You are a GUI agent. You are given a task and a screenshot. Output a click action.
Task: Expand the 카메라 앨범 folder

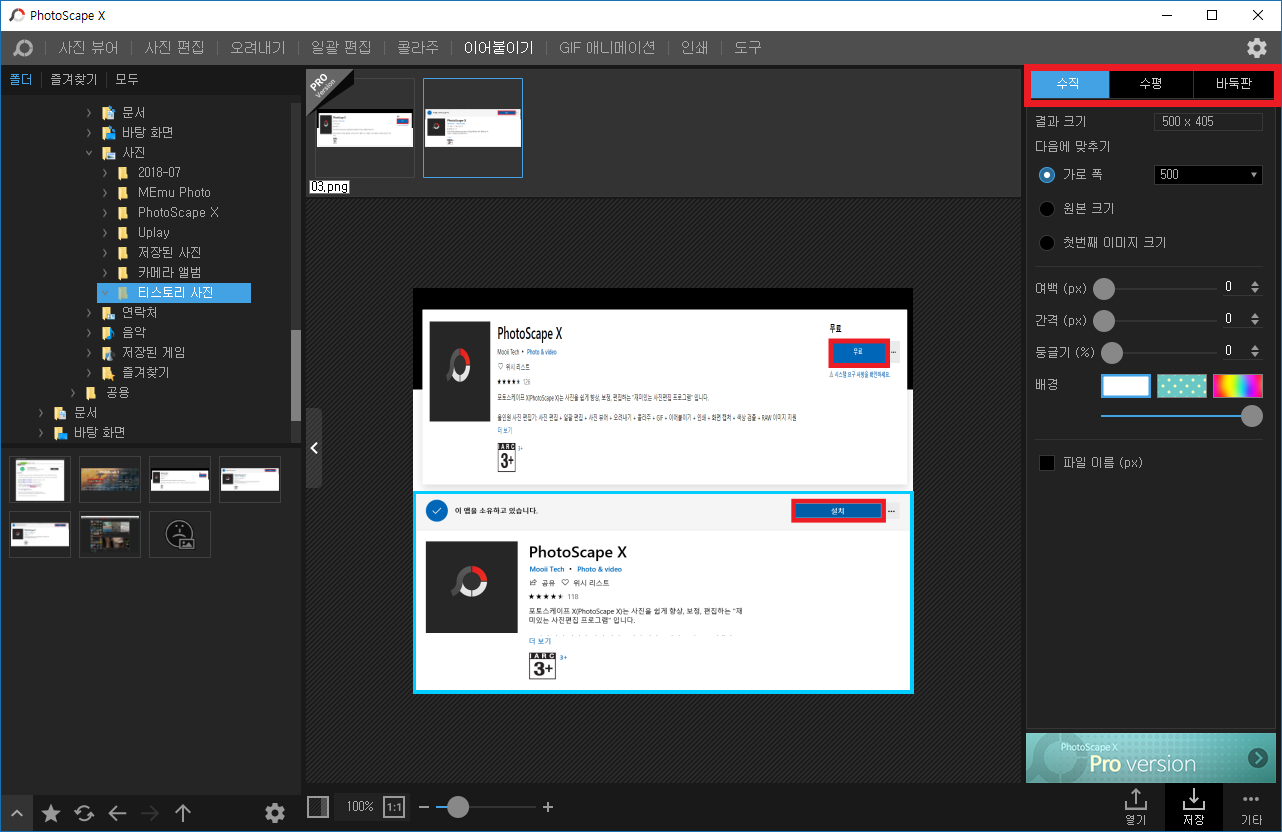[104, 272]
